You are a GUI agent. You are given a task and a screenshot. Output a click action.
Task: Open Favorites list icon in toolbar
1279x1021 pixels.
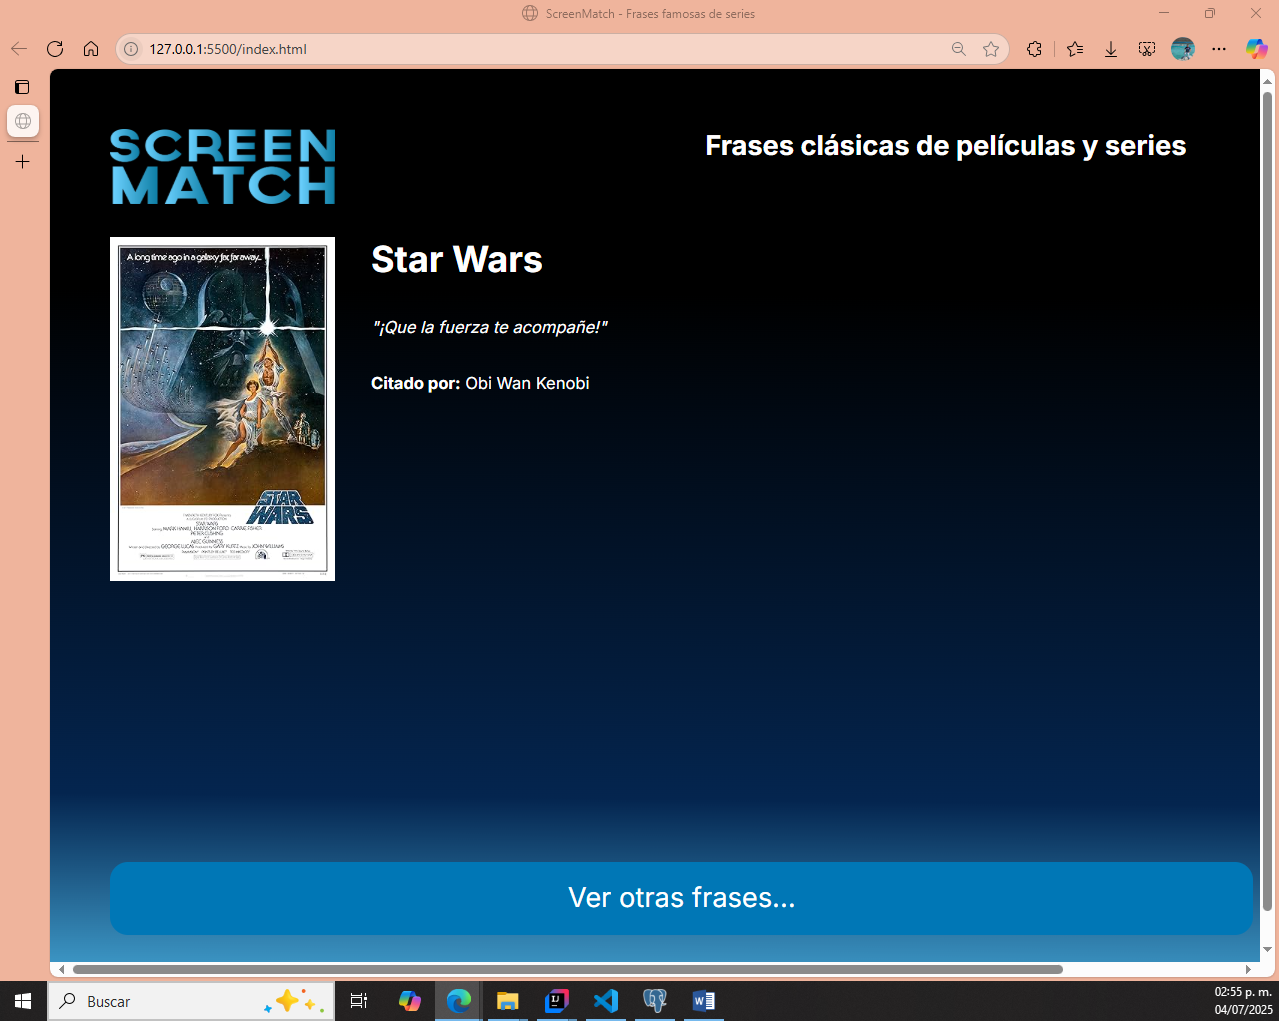tap(1075, 49)
